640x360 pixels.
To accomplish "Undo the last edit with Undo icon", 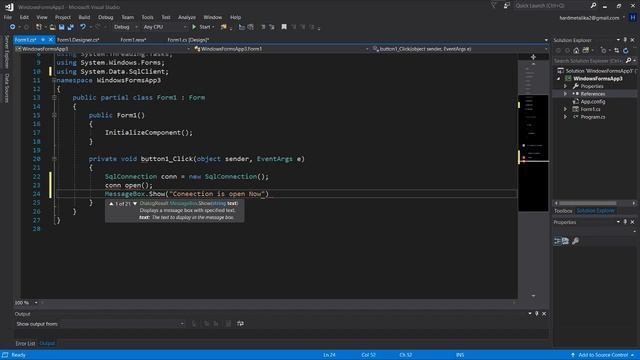I will 83,27.
